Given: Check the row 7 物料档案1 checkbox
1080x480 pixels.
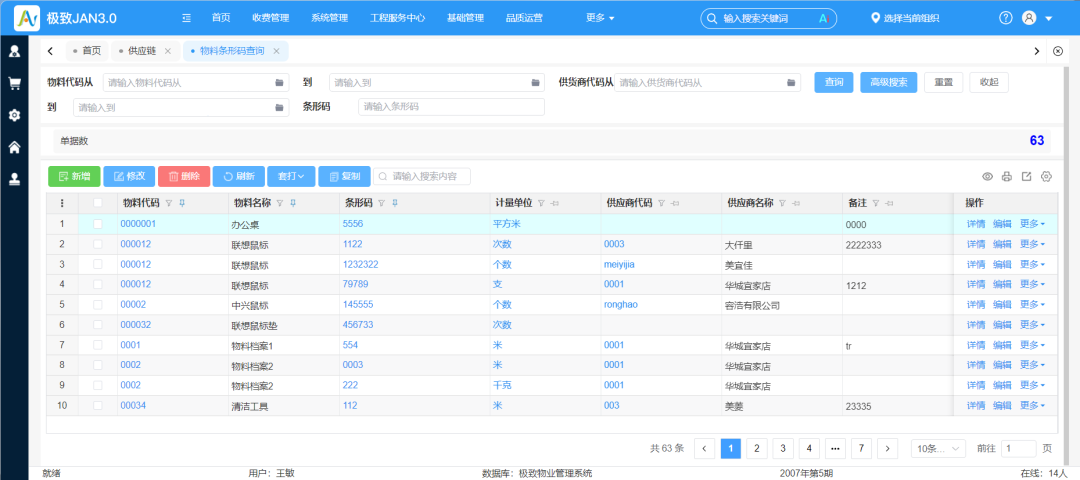Looking at the screenshot, I should (x=98, y=345).
